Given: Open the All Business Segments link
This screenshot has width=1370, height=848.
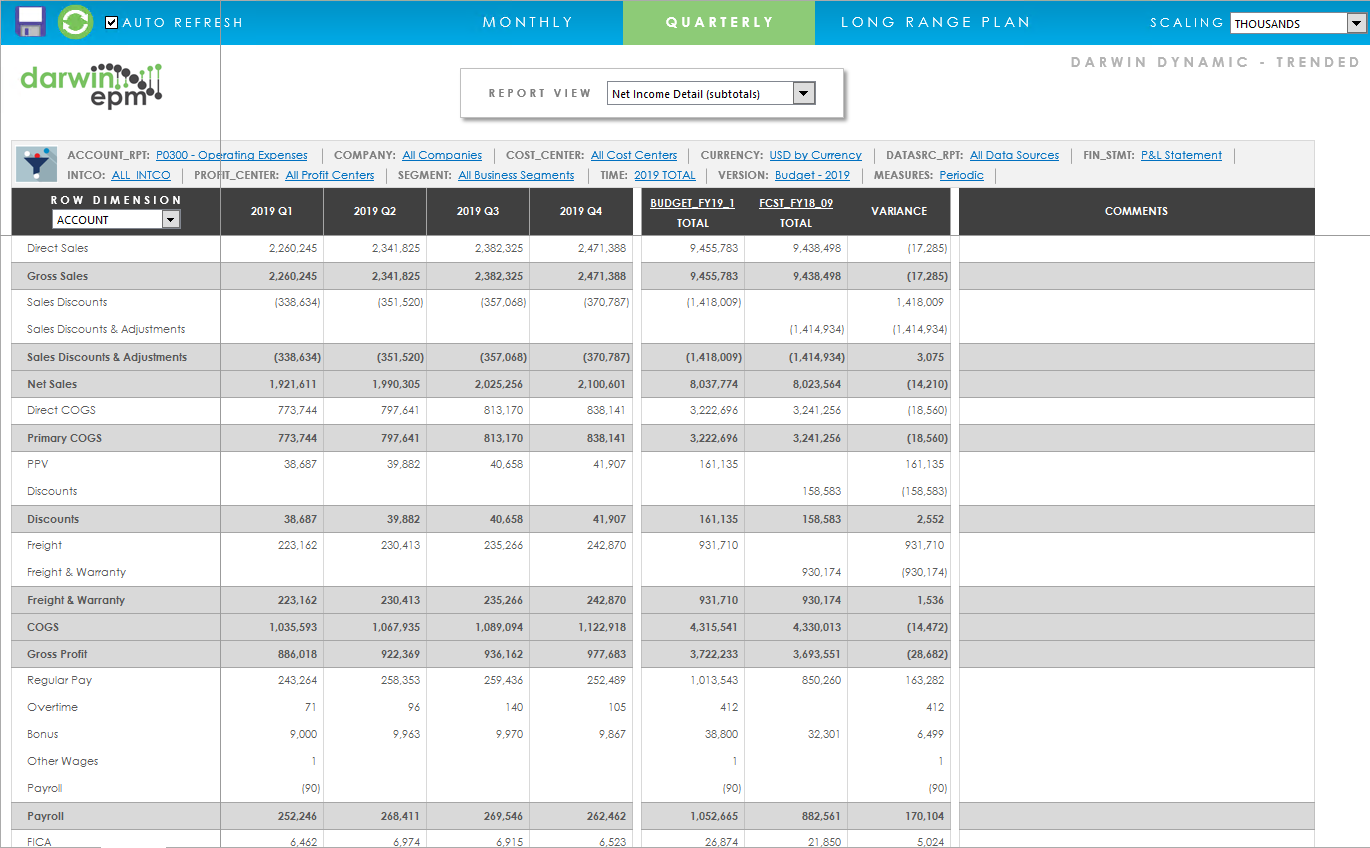Looking at the screenshot, I should point(516,176).
